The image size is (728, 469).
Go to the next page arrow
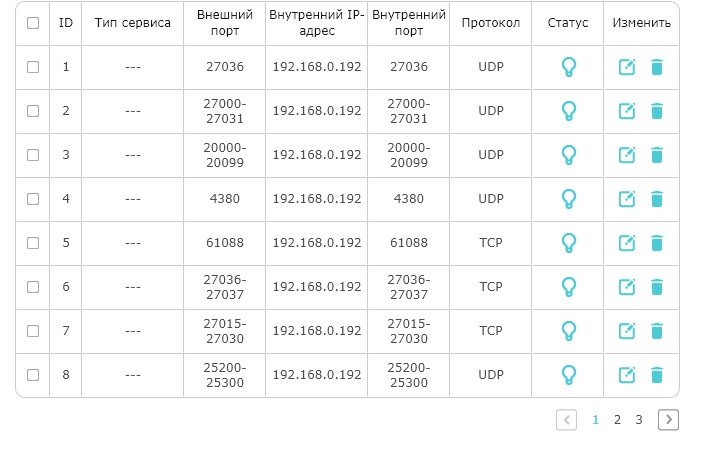pos(668,420)
